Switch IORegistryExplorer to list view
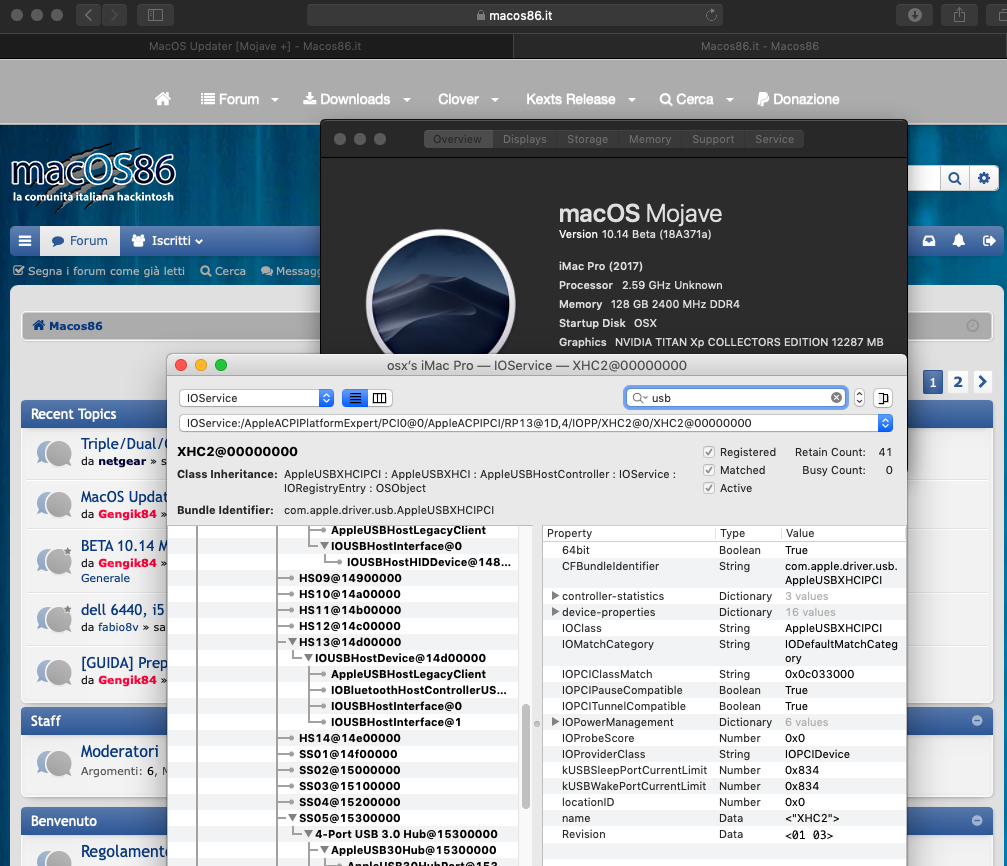Viewport: 1007px width, 866px height. (x=355, y=398)
